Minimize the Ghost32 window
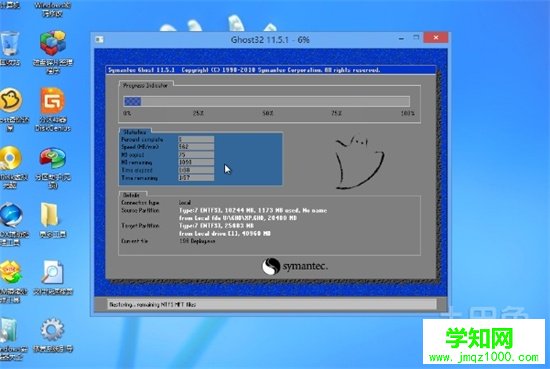Screen dimensions: 550x369 [401, 38]
